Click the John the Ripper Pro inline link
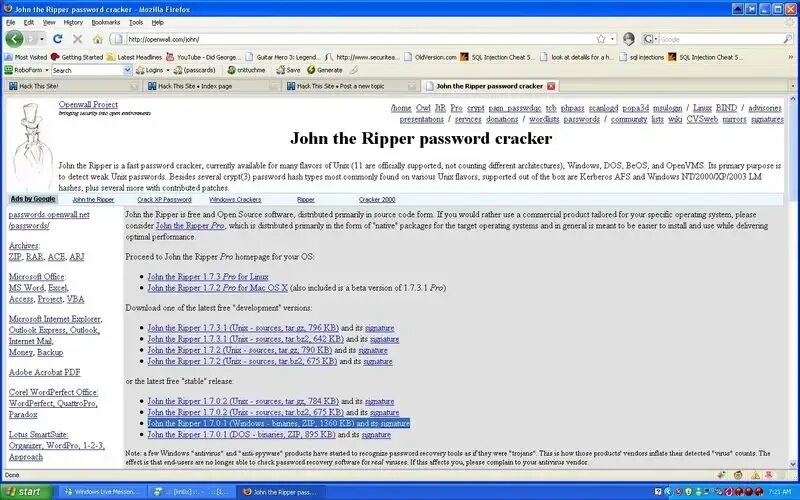This screenshot has width=800, height=500. coord(190,226)
